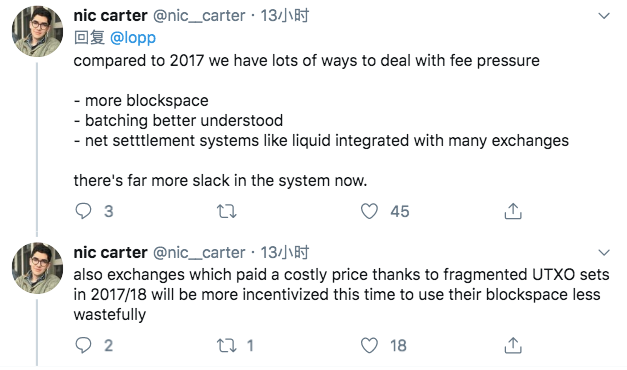
Task: Open the second tweet about fragmented UTXO sets
Action: 341,294
